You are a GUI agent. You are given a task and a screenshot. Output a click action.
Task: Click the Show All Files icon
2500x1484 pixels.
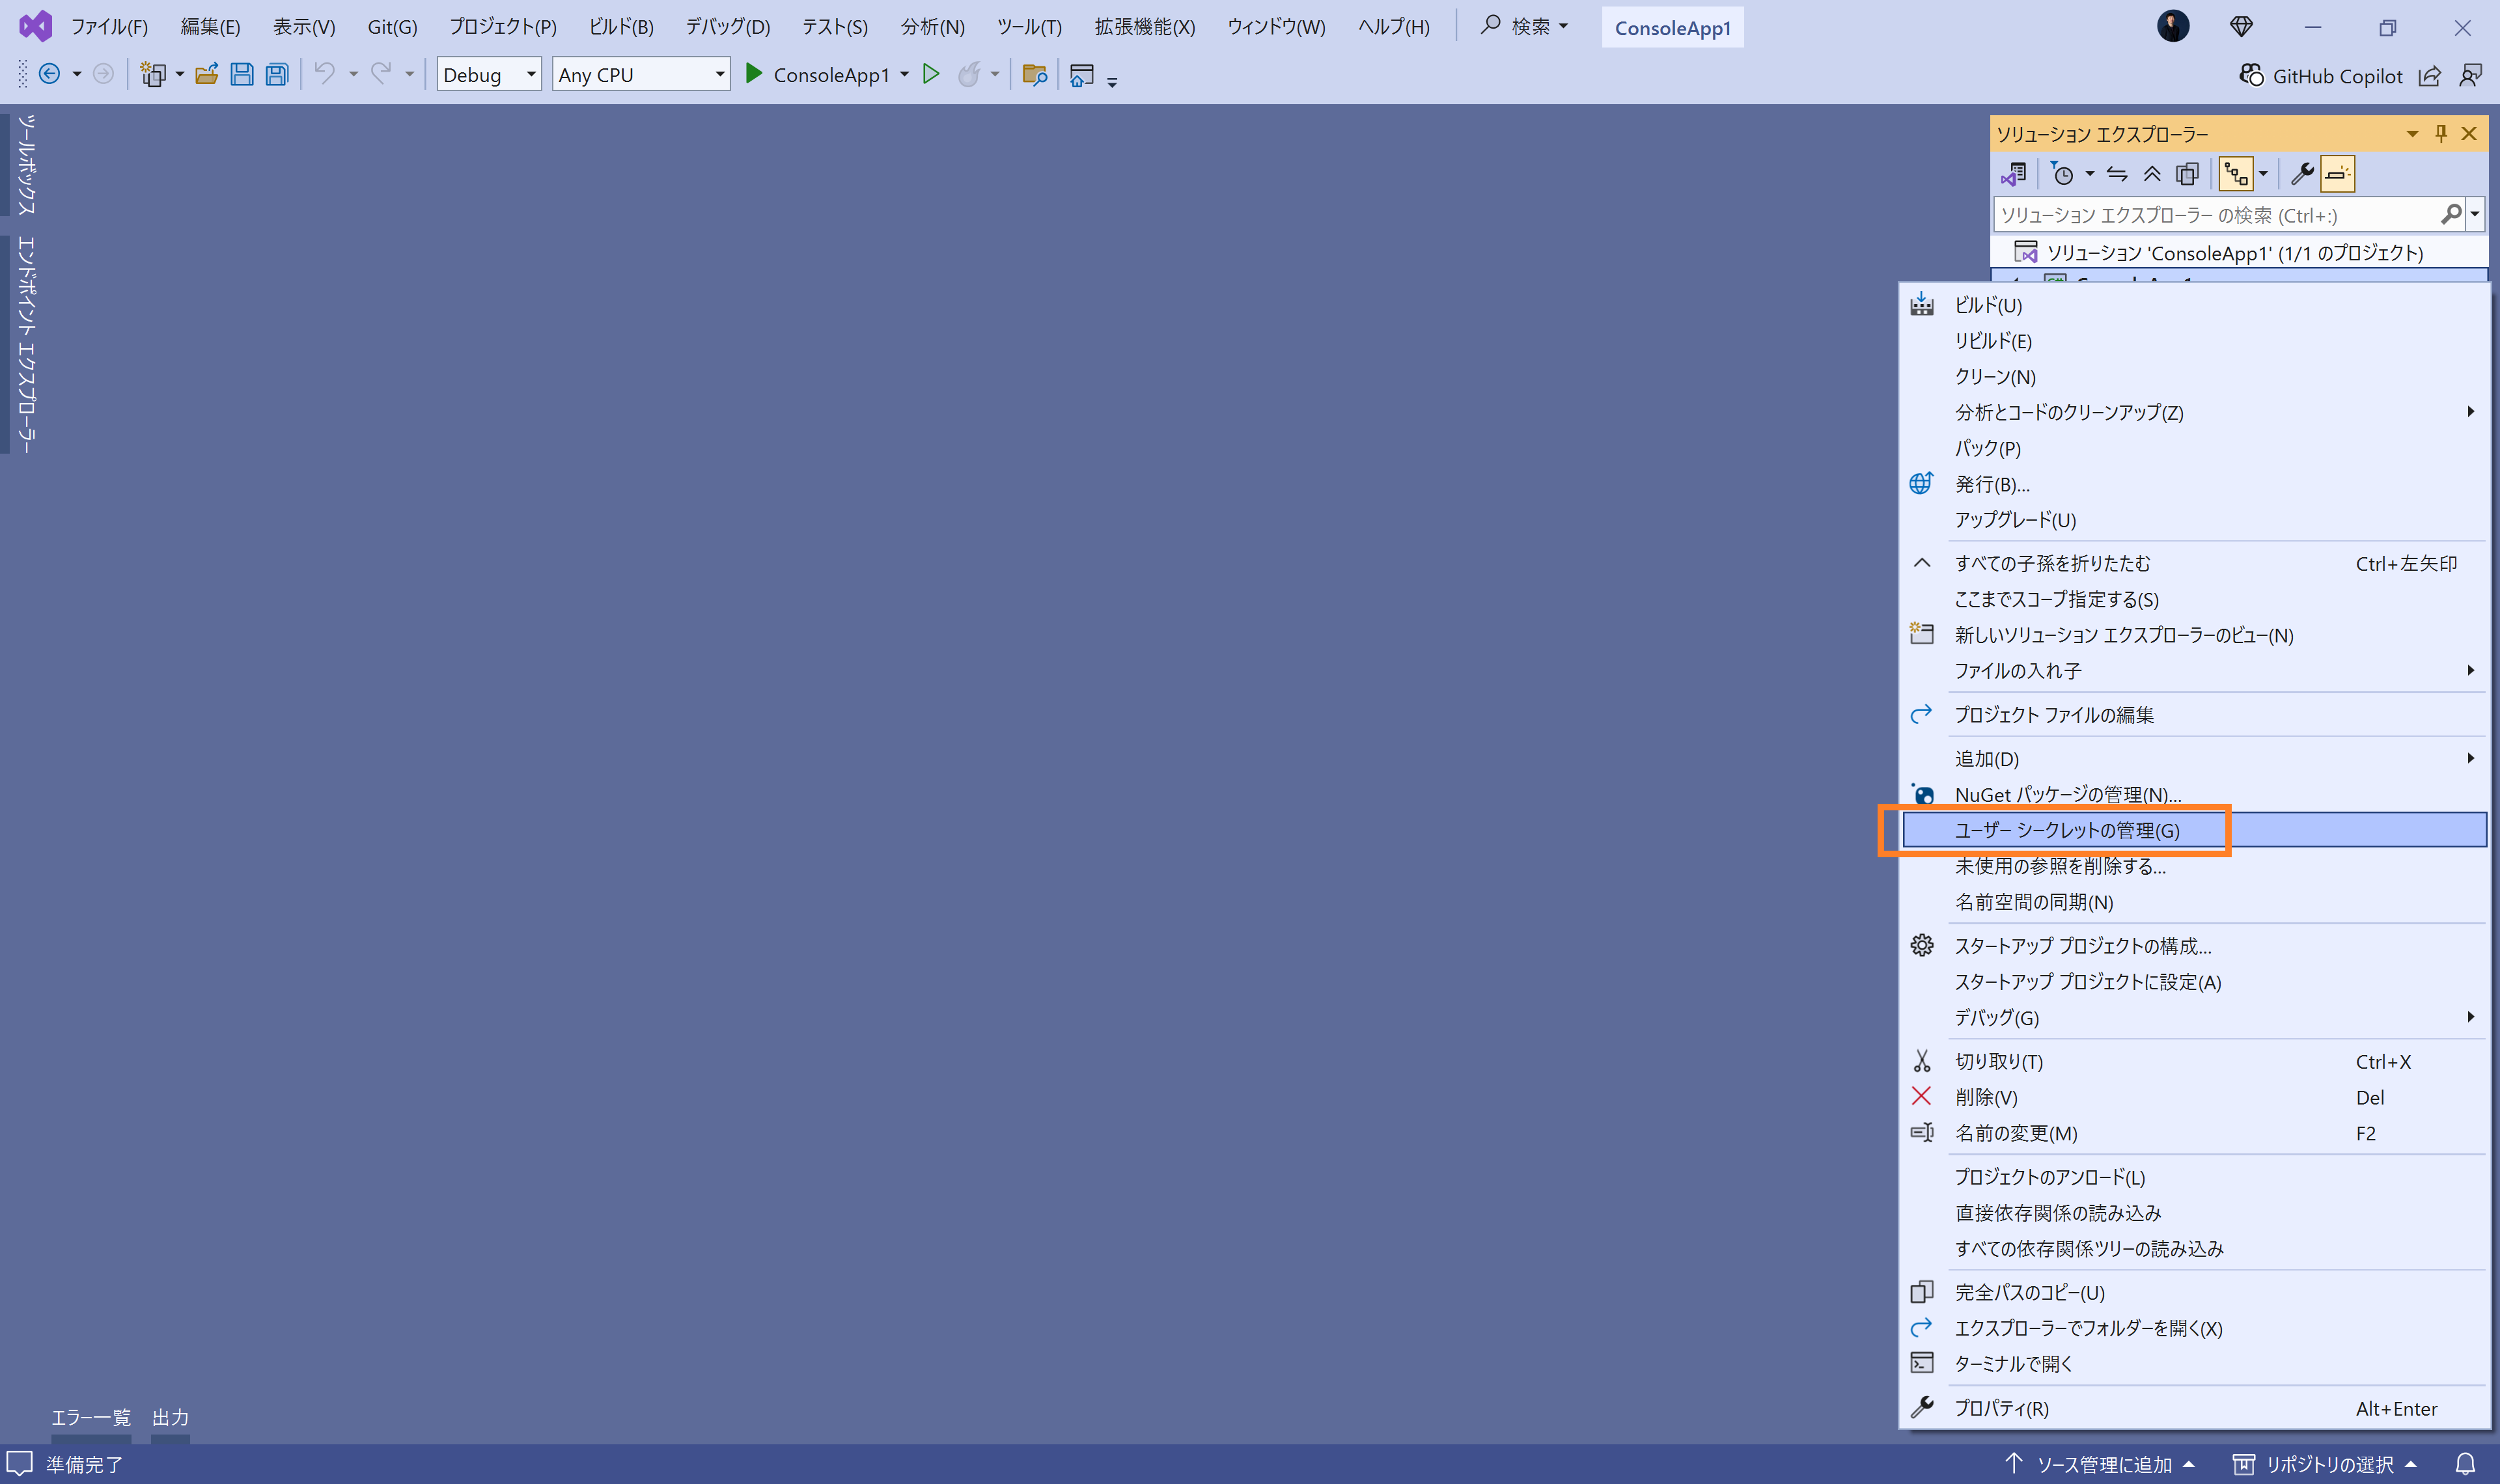point(2188,174)
